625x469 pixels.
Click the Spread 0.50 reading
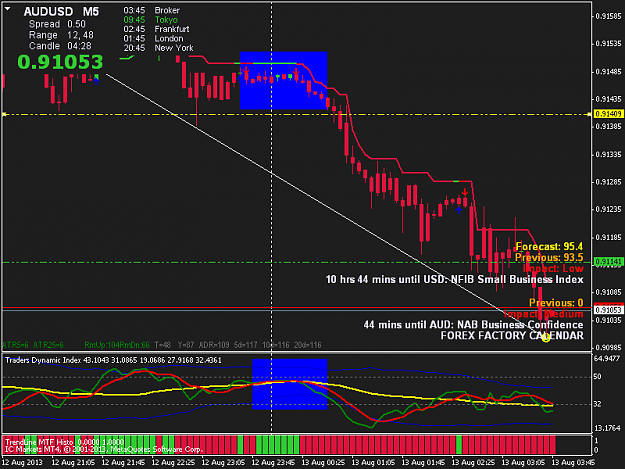click(57, 24)
